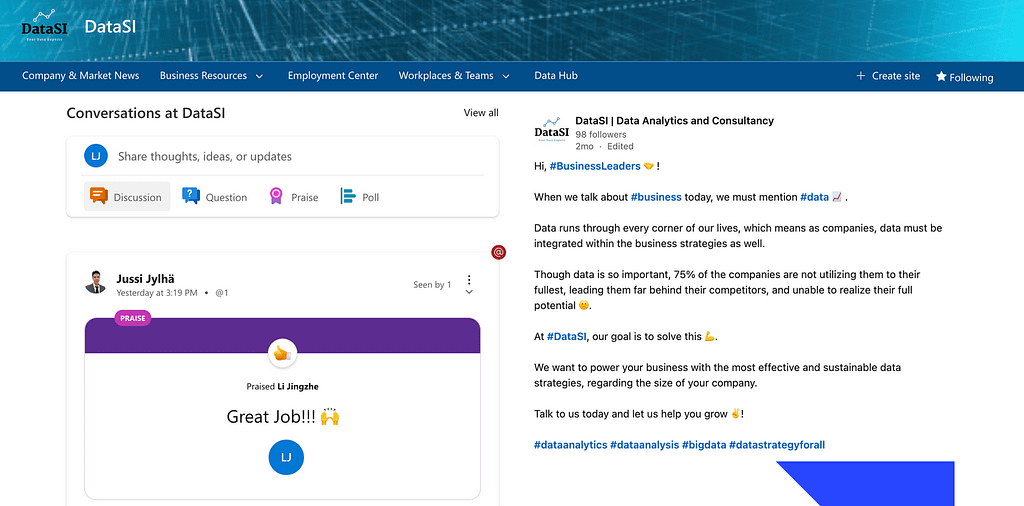The image size is (1024, 506).
Task: Click the Conversations at DataSI heading
Action: click(146, 113)
